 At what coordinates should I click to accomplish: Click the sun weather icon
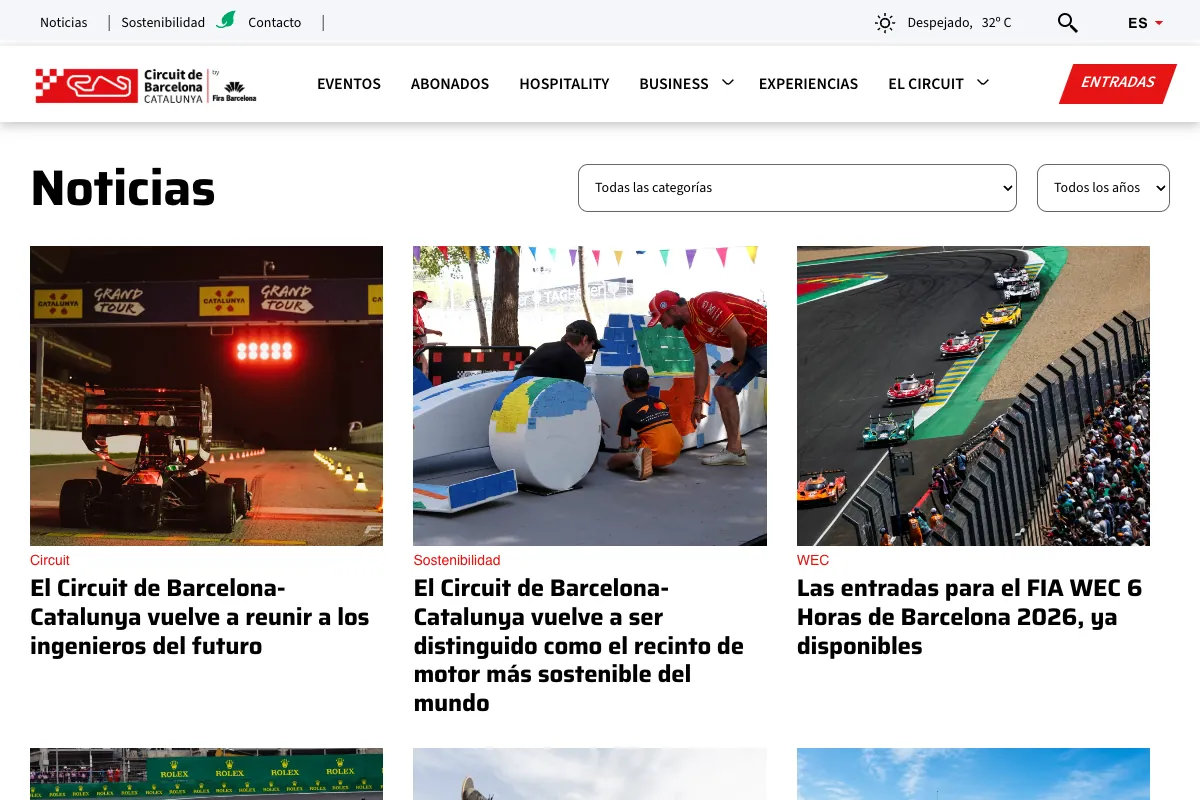pos(885,22)
